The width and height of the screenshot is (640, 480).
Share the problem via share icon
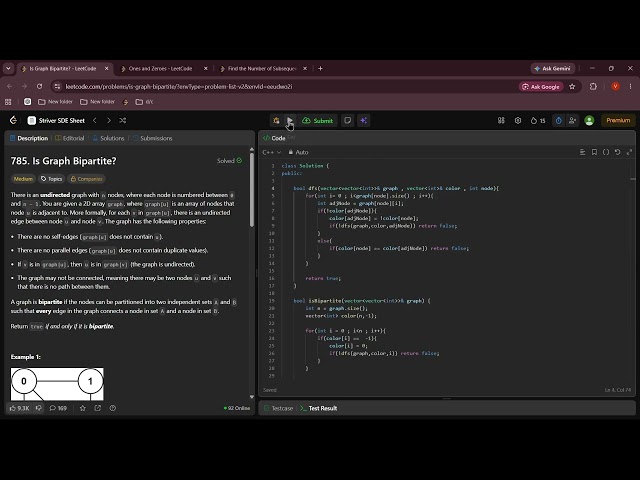tap(98, 408)
